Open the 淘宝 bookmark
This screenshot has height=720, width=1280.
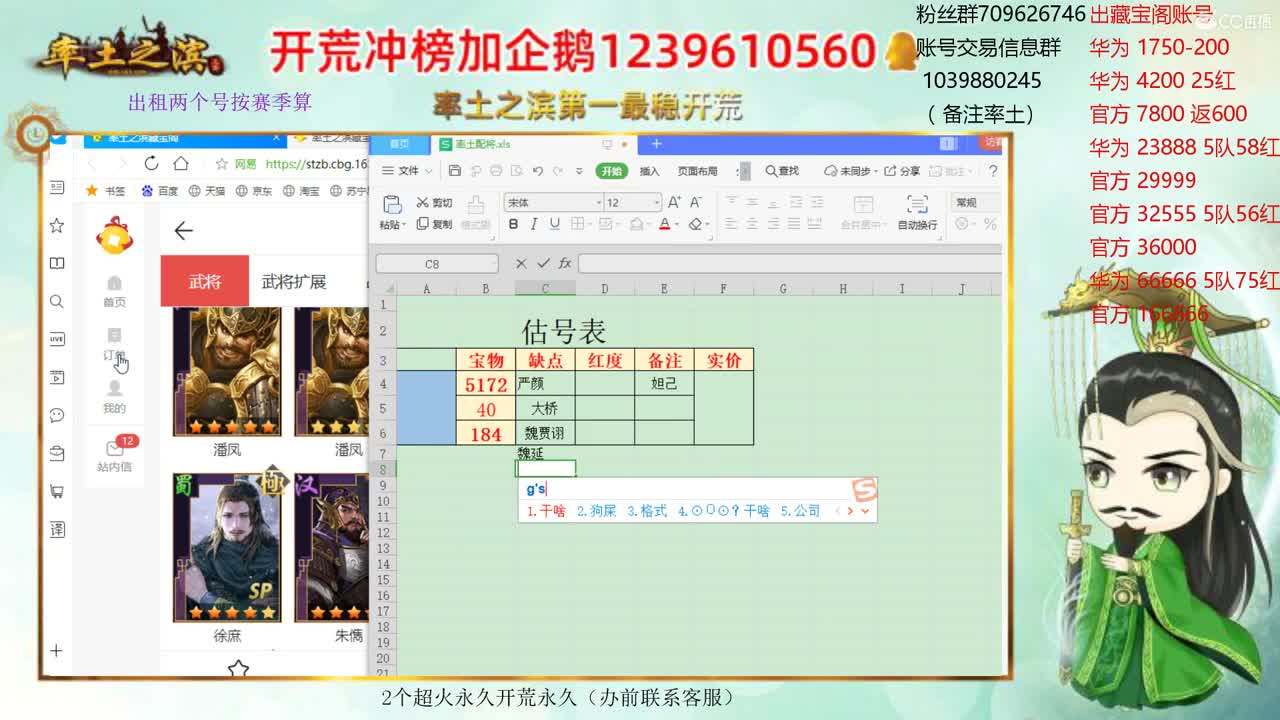click(301, 190)
